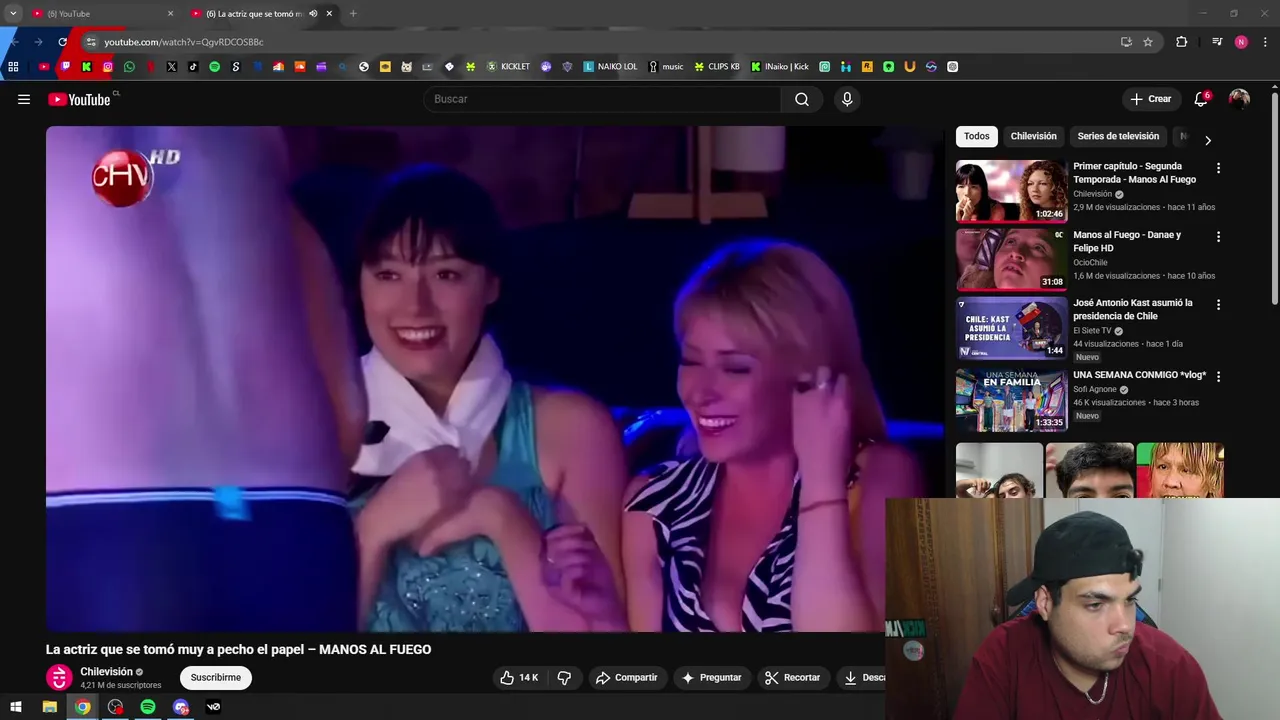Open OBS Studio from the taskbar
1280x720 pixels.
point(115,707)
